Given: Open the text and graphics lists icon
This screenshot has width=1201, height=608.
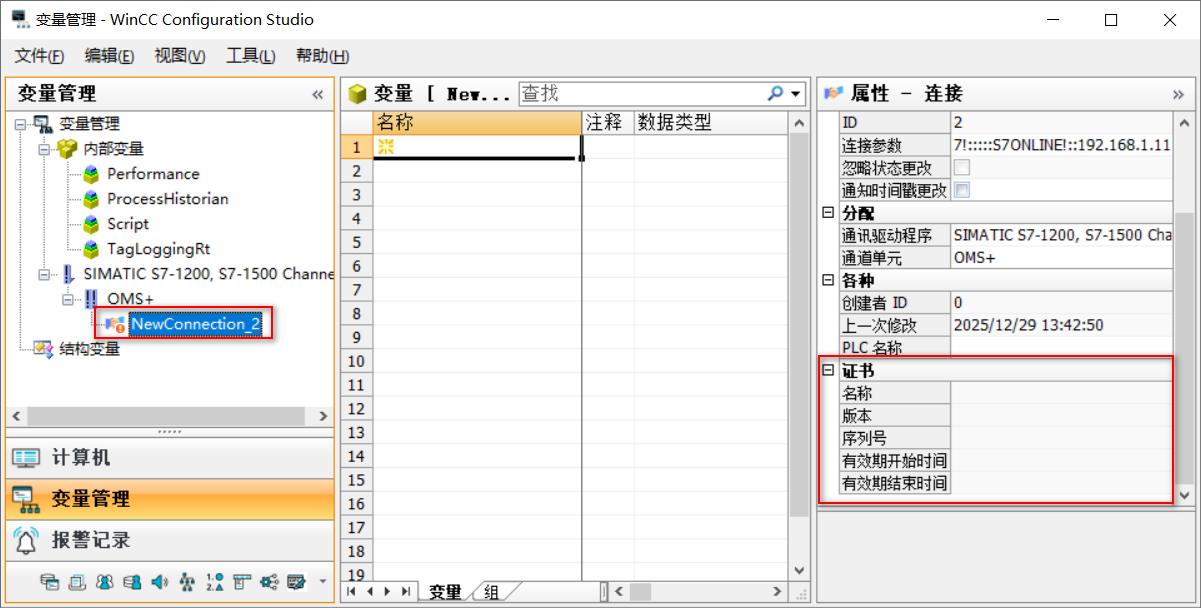Looking at the screenshot, I should point(216,582).
